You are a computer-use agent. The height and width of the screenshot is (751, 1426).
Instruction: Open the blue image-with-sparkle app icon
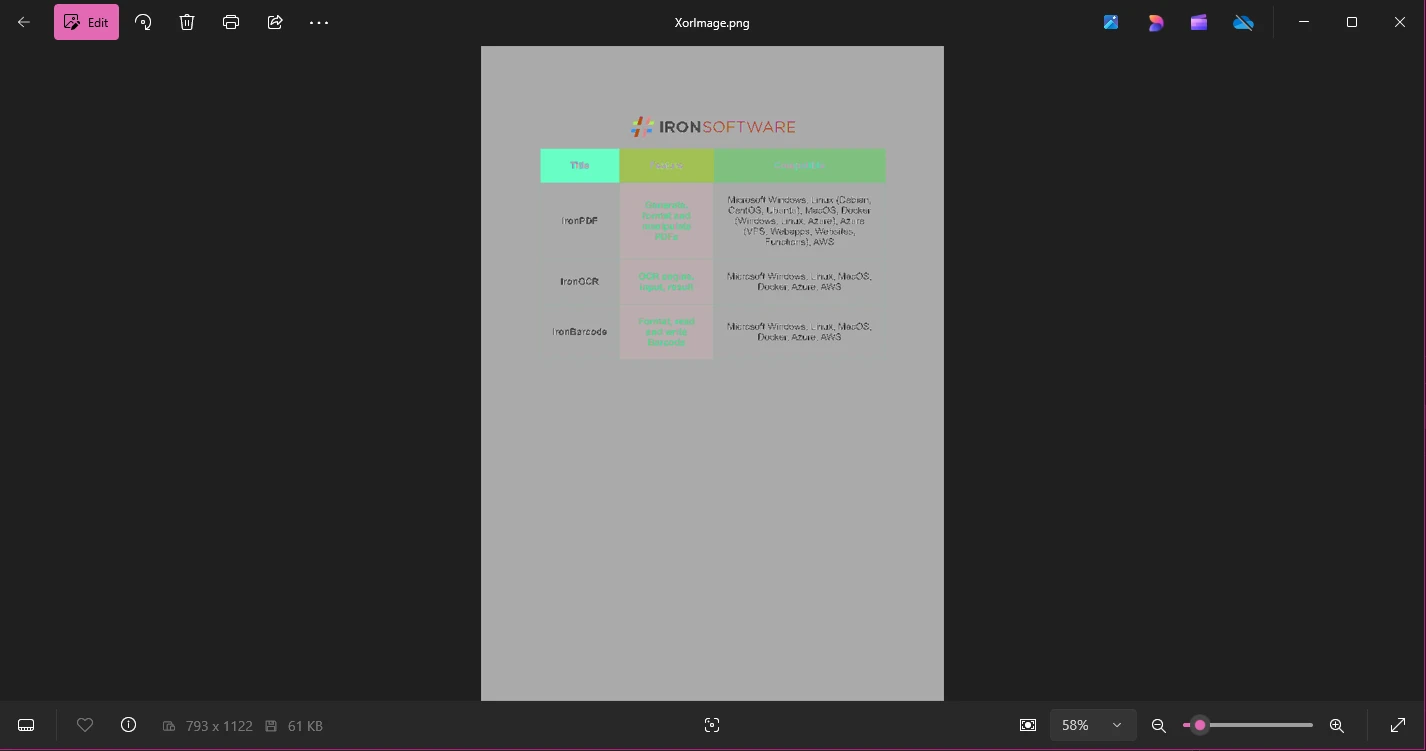[x=1111, y=22]
